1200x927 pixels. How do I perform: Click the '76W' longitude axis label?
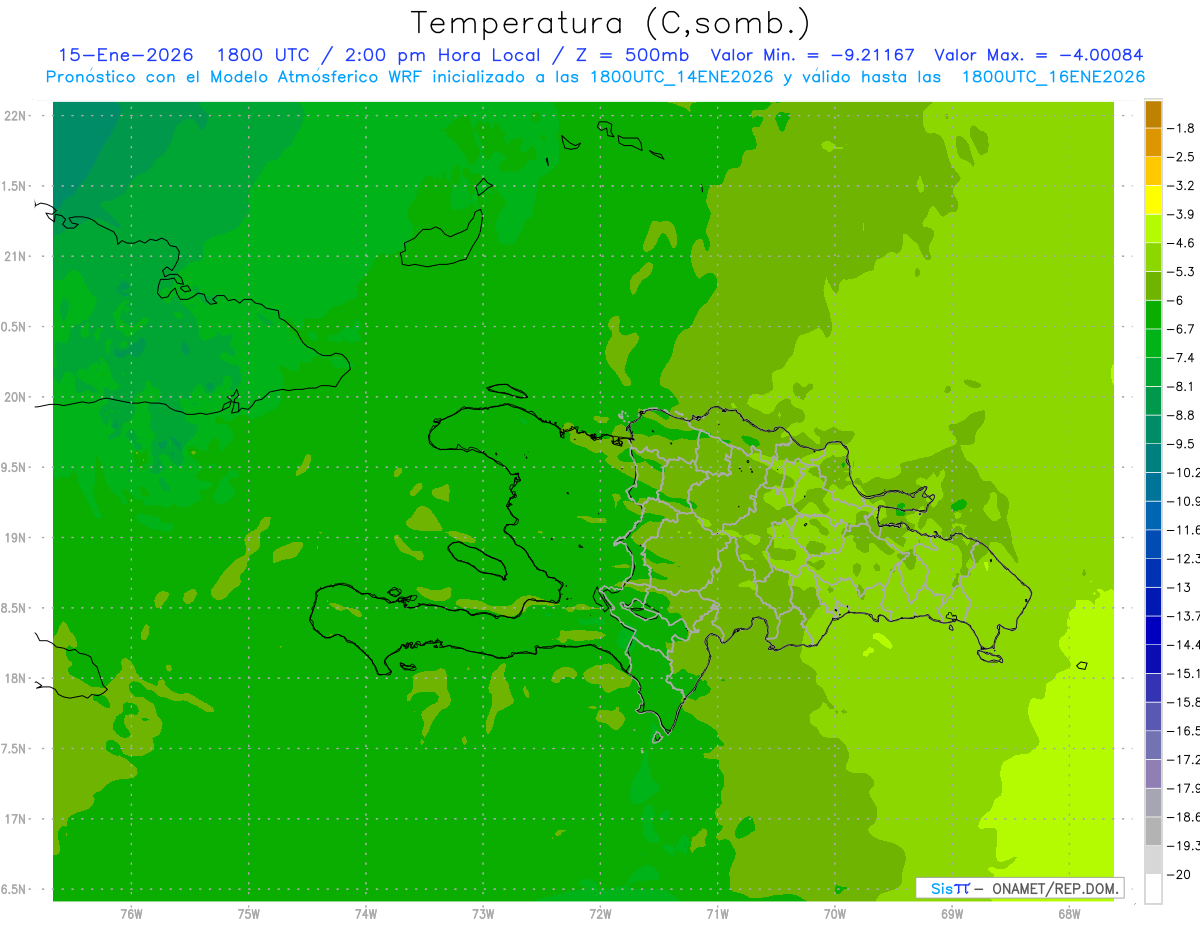131,913
